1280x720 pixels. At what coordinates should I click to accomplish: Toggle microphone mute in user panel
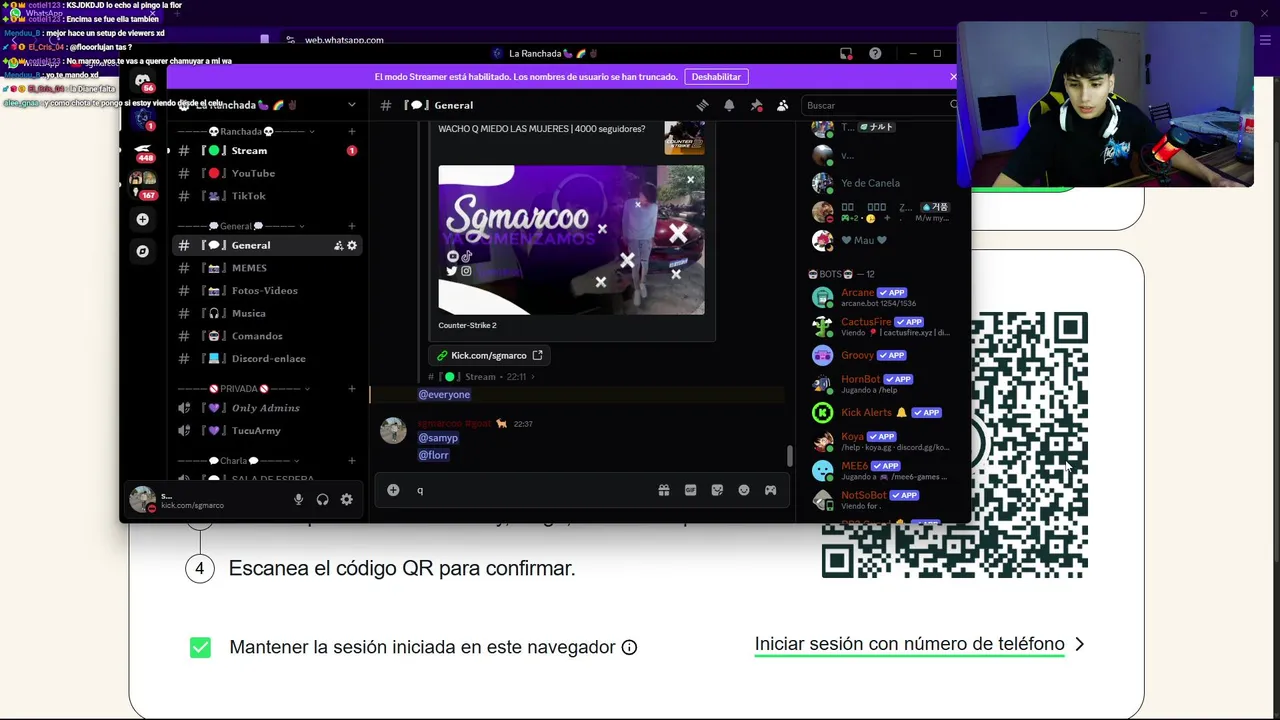(x=298, y=499)
